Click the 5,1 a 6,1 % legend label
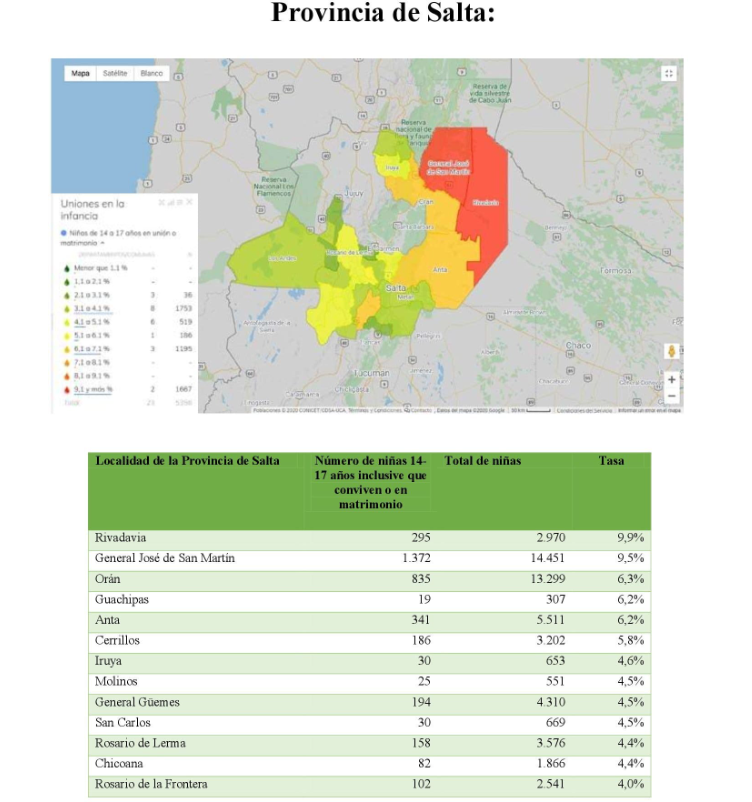The image size is (752, 802). [92, 335]
